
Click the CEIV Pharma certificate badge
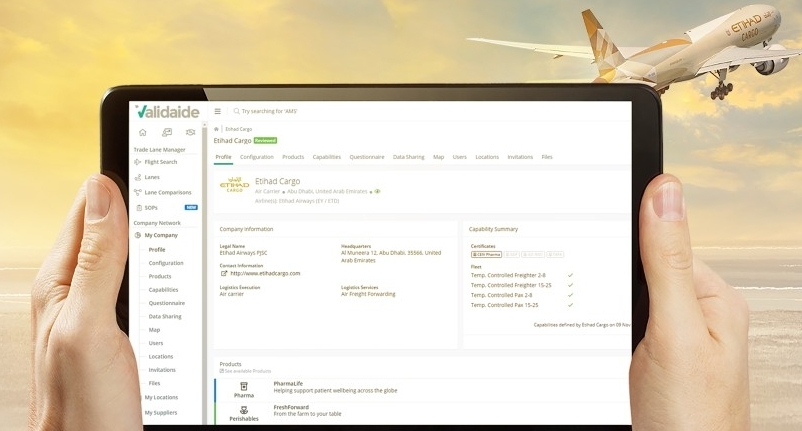pyautogui.click(x=486, y=254)
